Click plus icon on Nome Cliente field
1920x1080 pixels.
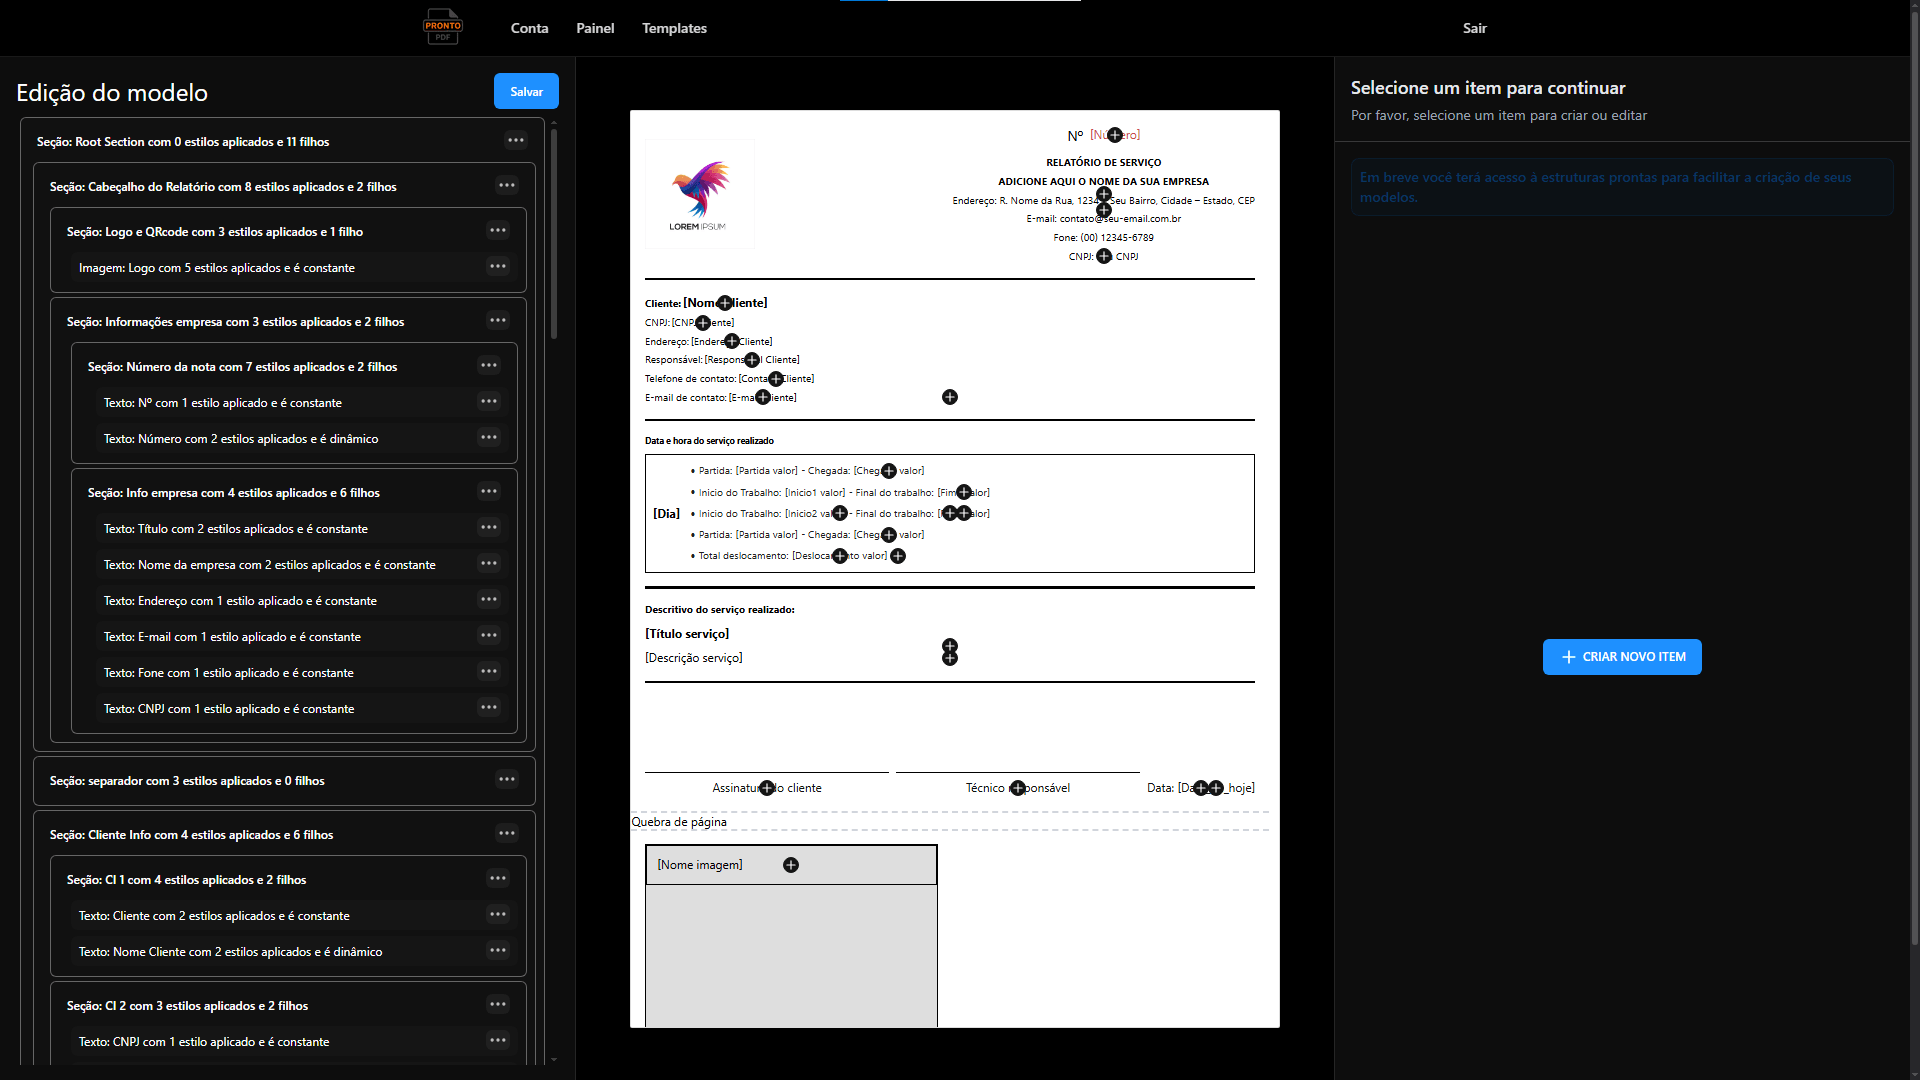click(725, 303)
